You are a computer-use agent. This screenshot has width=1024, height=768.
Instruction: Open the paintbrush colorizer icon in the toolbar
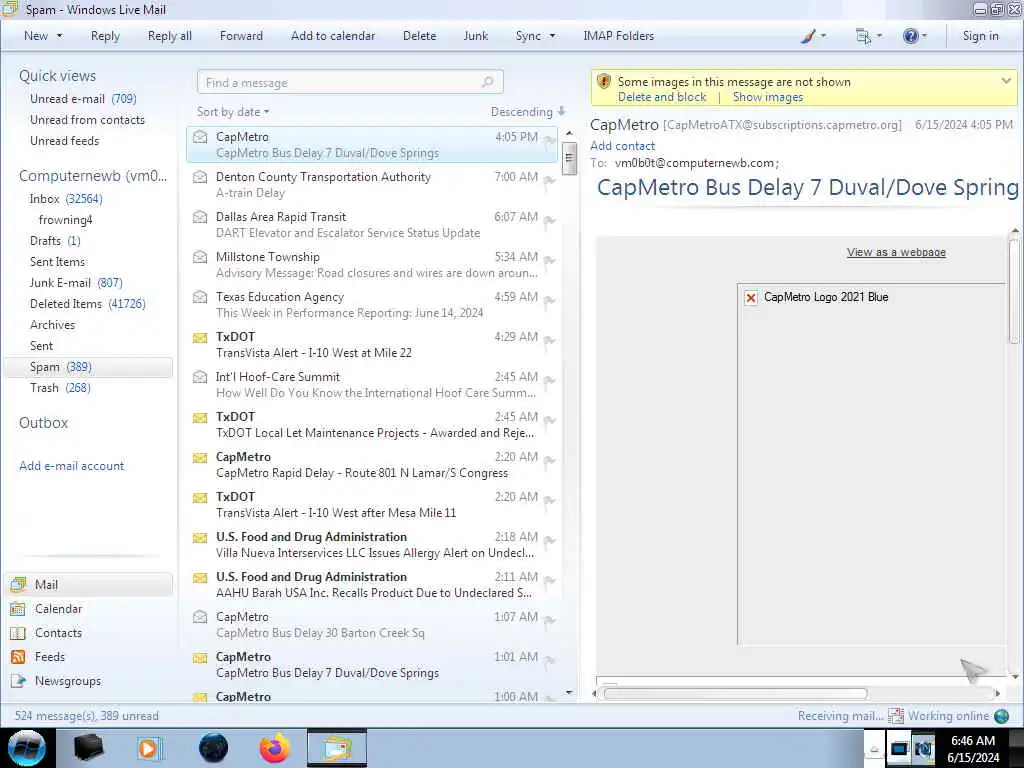click(x=808, y=36)
